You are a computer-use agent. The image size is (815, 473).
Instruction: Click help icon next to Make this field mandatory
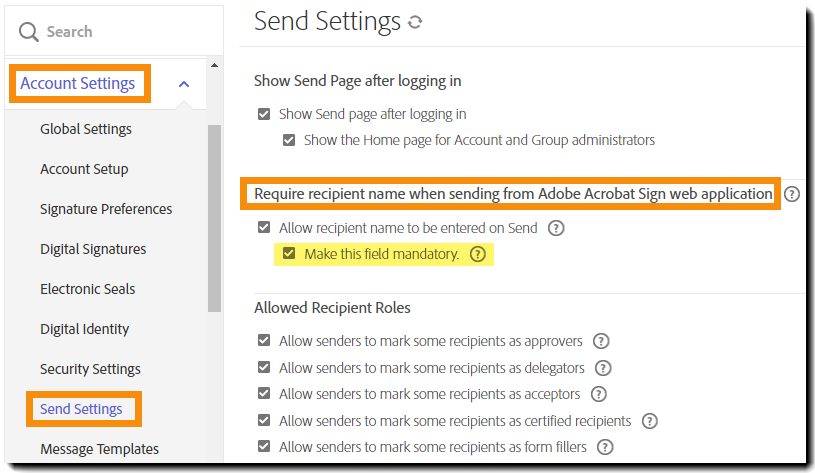point(477,254)
